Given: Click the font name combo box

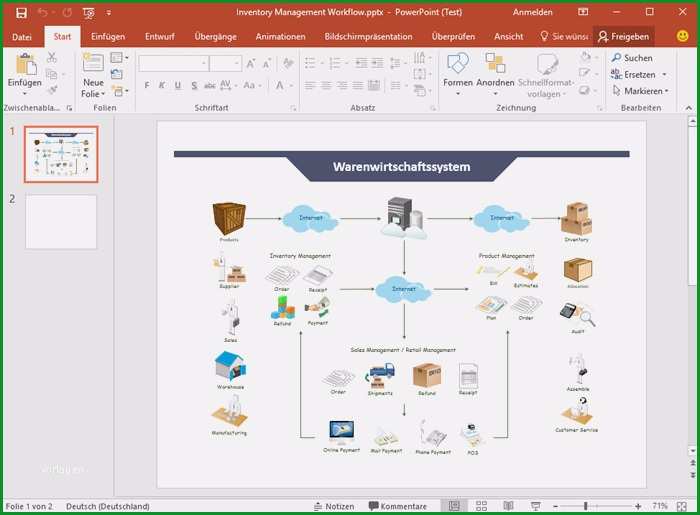Looking at the screenshot, I should coord(173,63).
